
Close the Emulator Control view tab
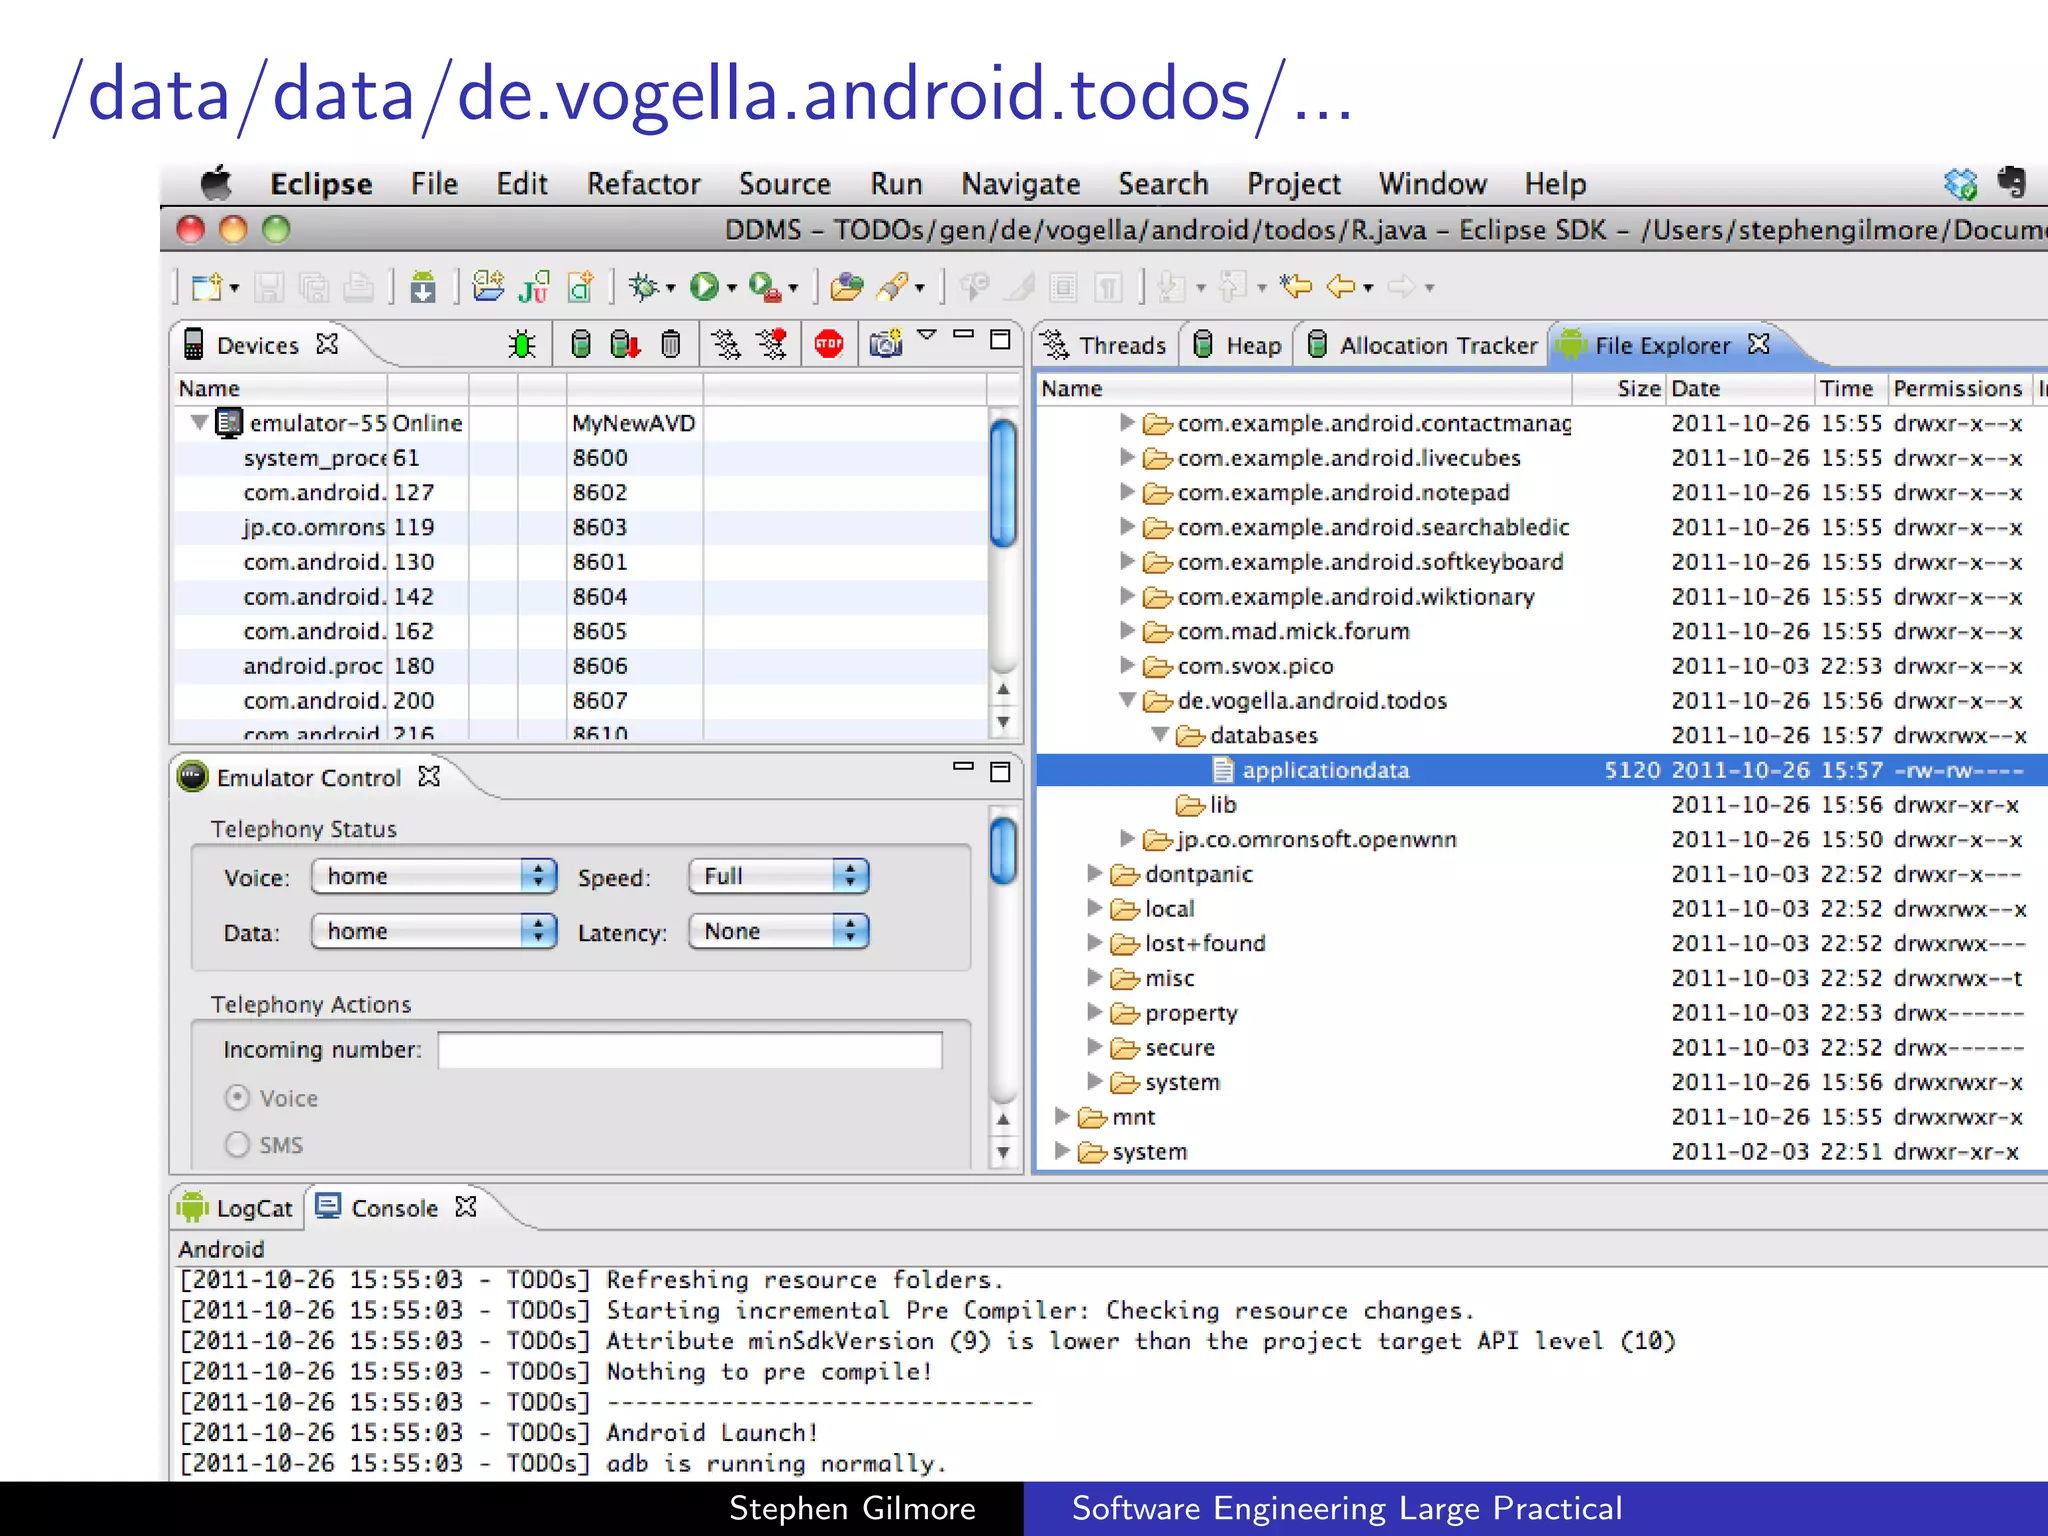coord(429,776)
